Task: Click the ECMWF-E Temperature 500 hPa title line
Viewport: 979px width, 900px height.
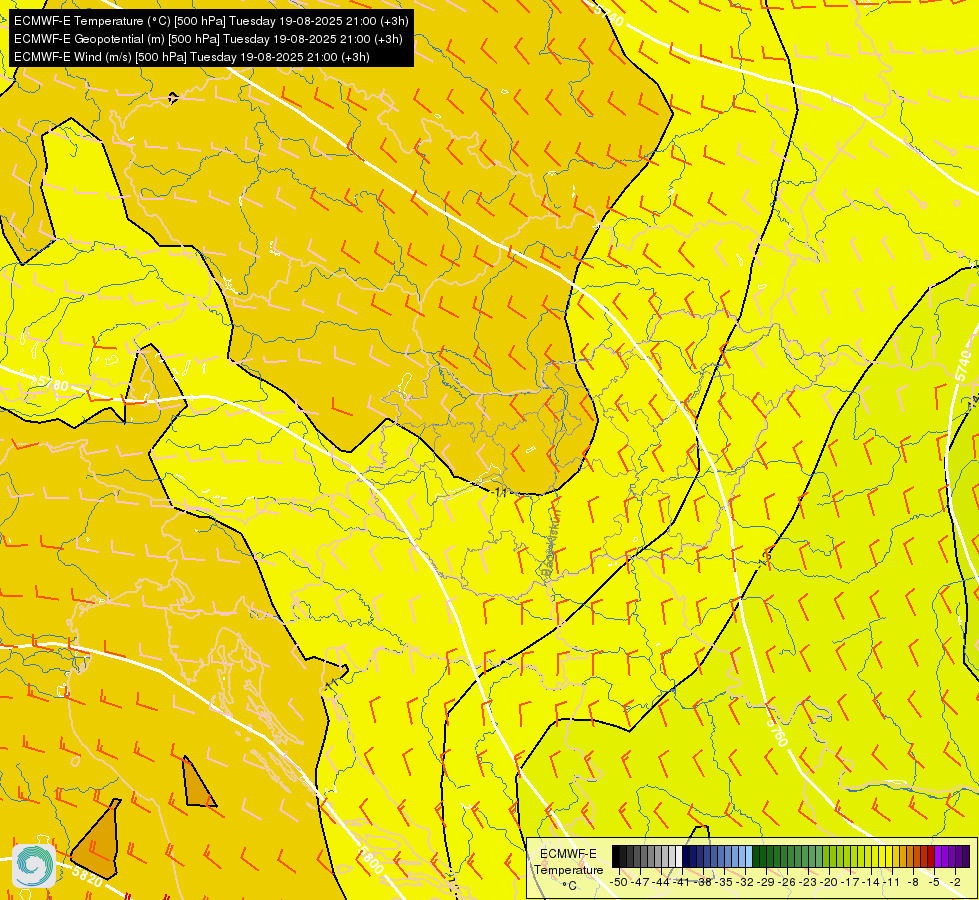Action: pos(211,21)
